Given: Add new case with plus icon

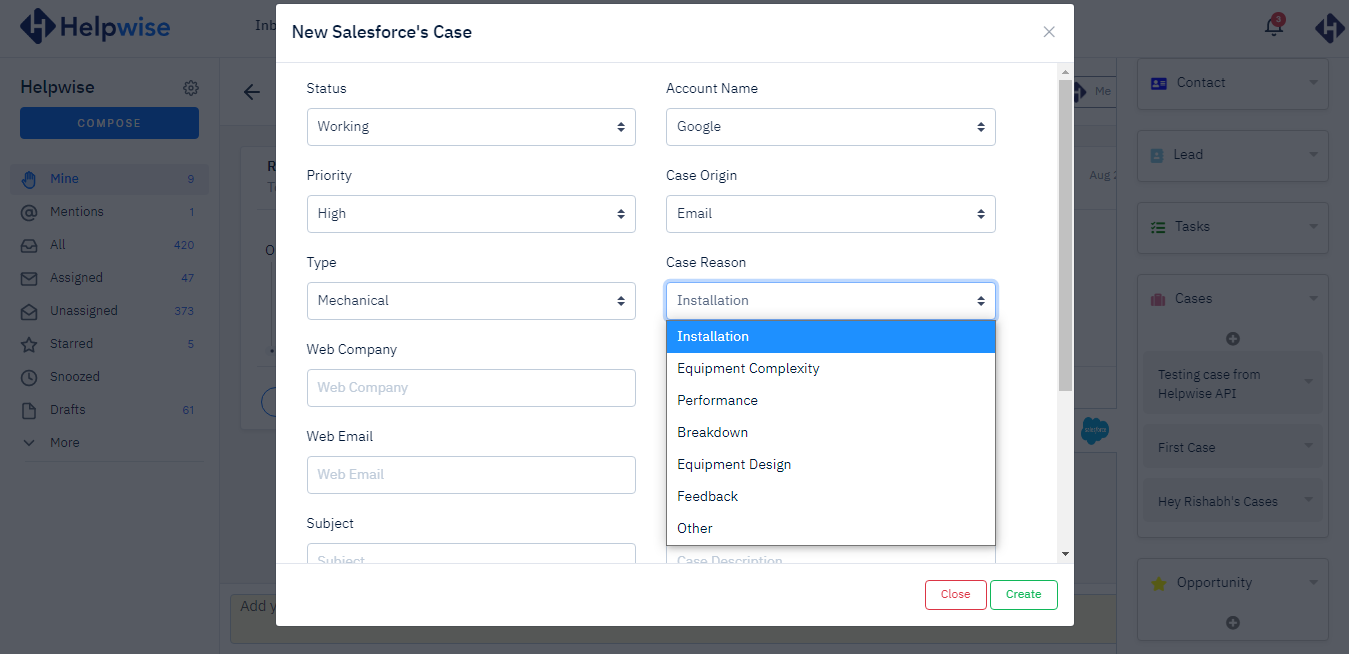Looking at the screenshot, I should 1232,339.
